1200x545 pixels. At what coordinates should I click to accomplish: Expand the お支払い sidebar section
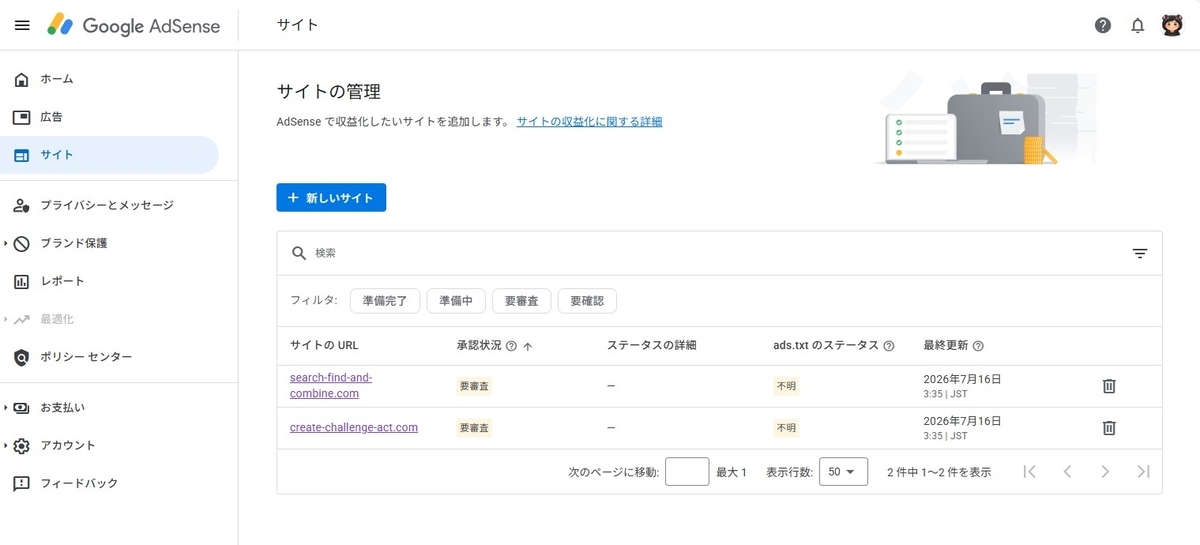point(62,407)
